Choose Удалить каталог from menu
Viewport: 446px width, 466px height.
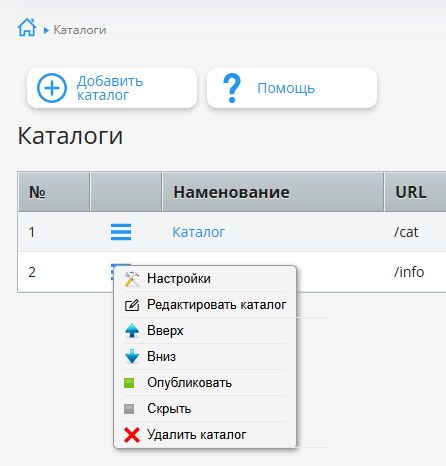point(197,434)
